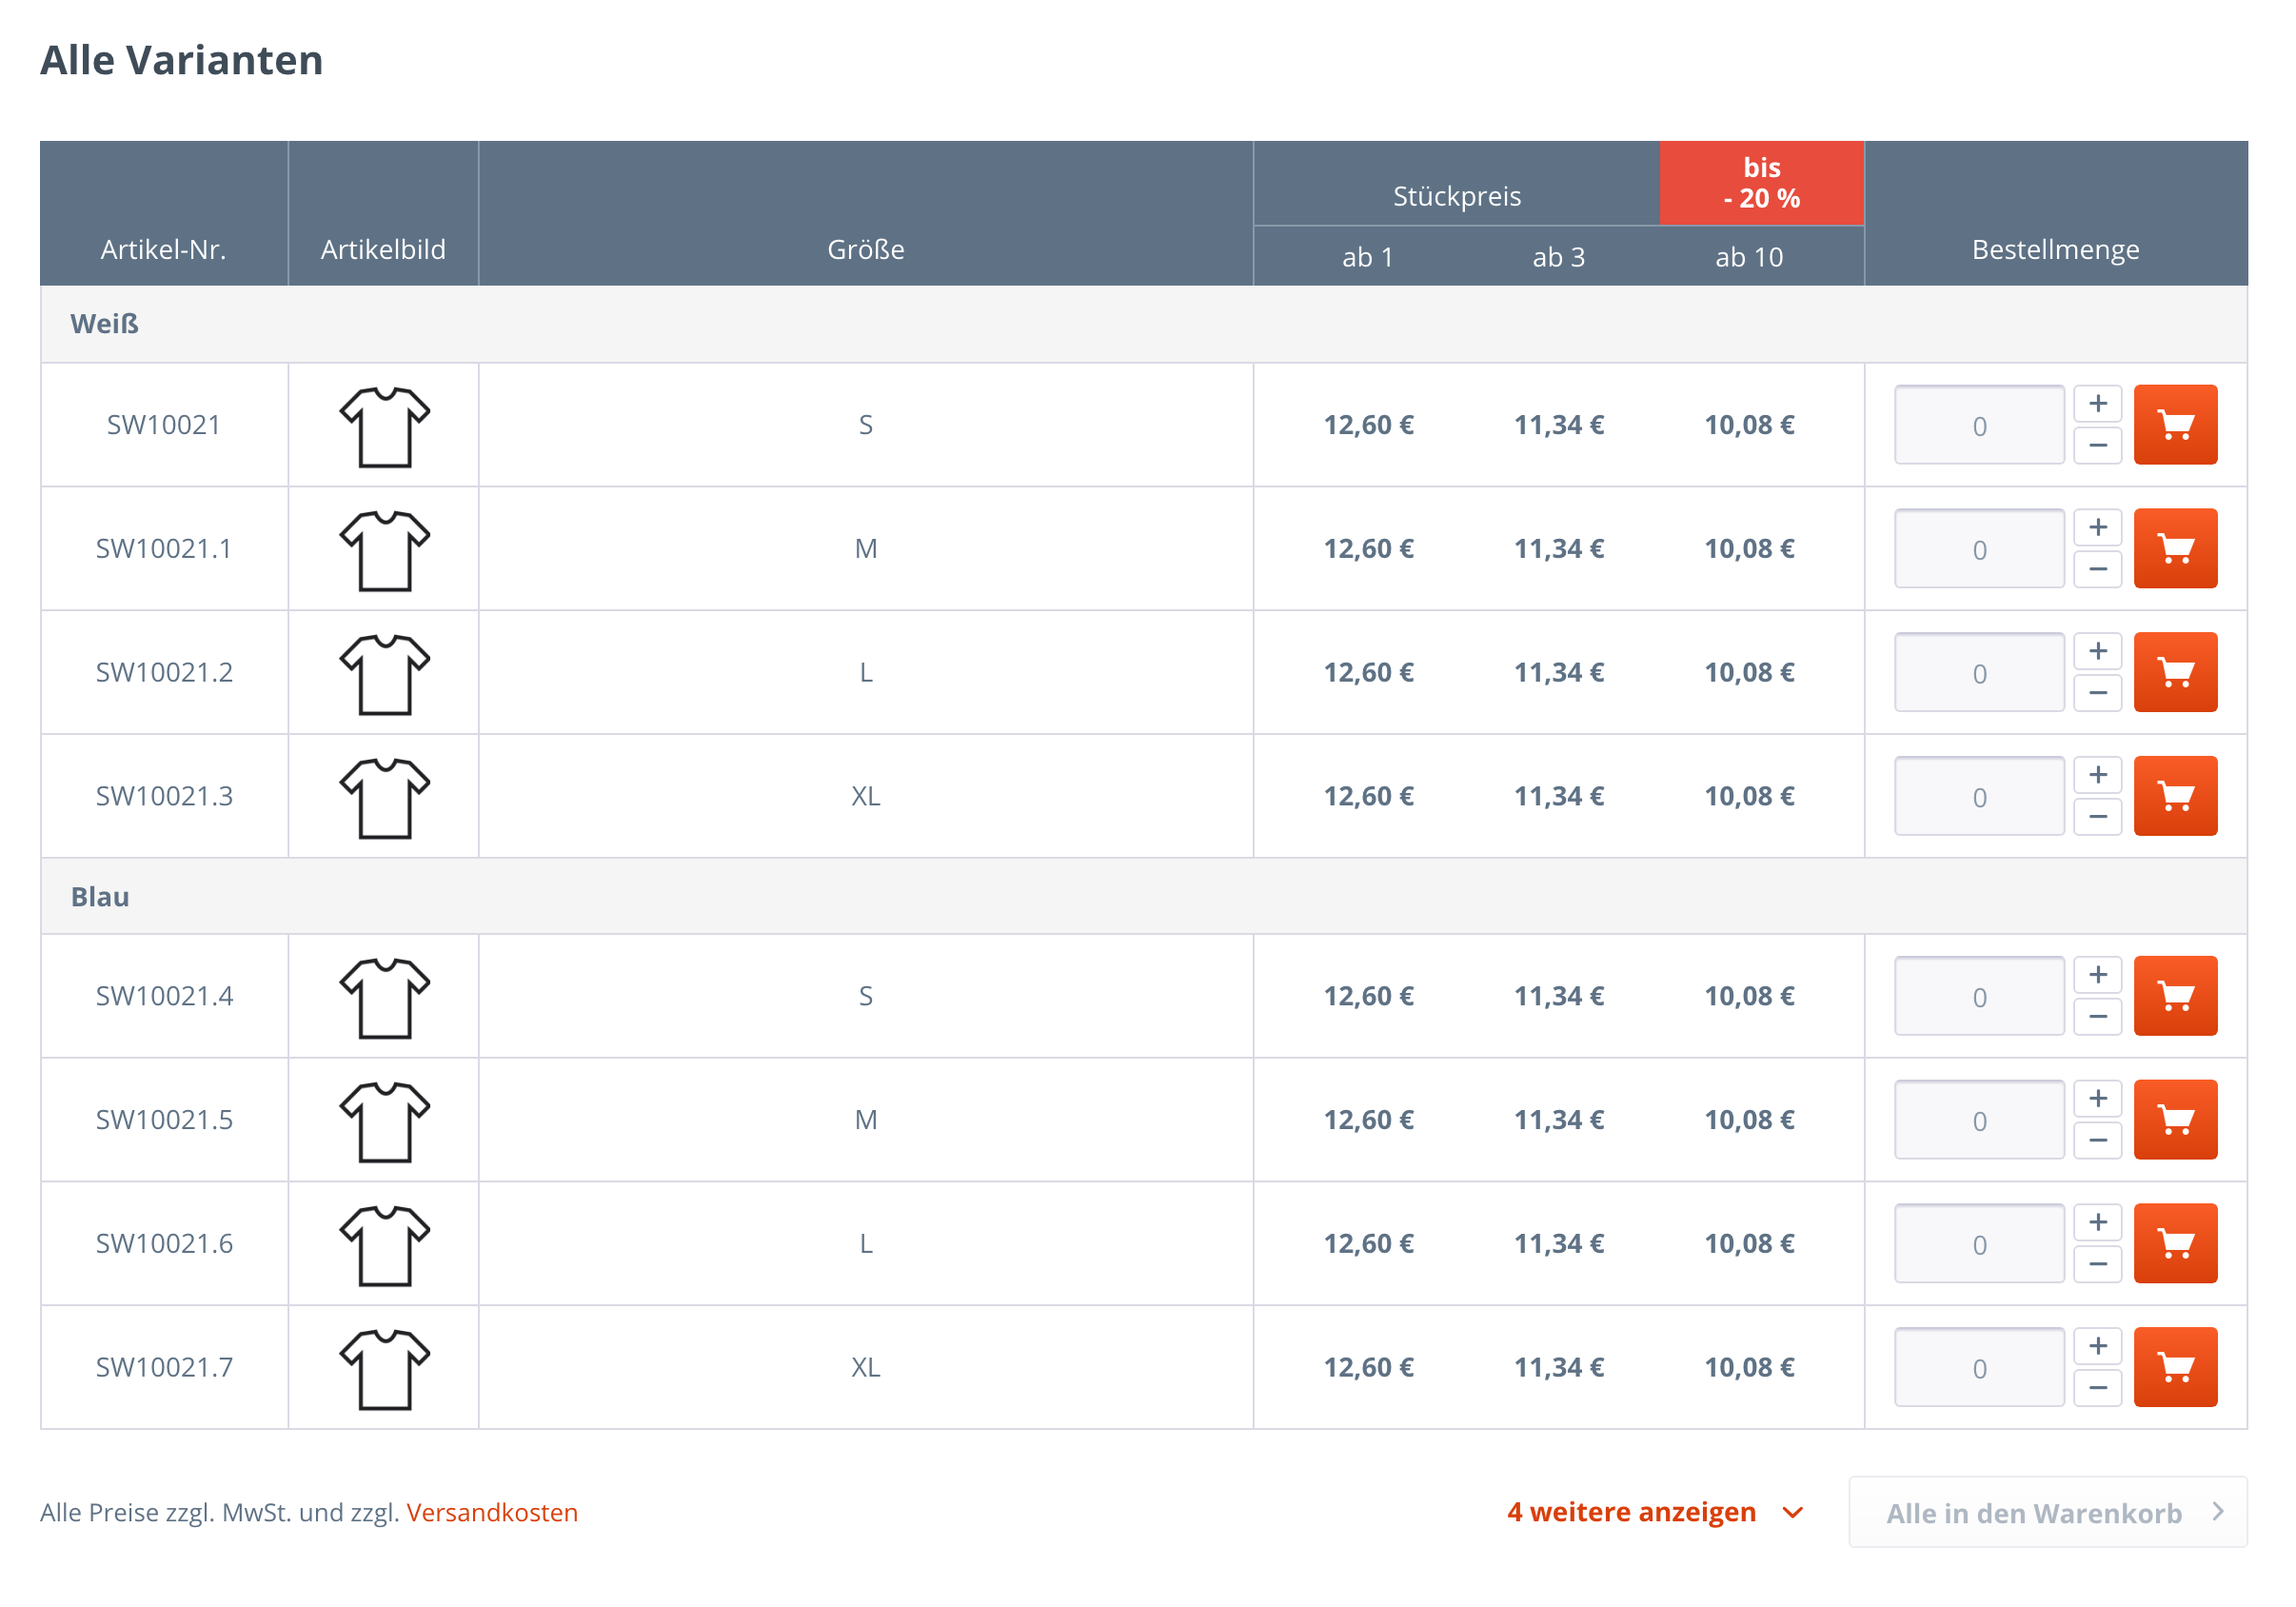This screenshot has height=1607, width=2296.
Task: Open T-shirt image for SW10021
Action: tap(384, 427)
